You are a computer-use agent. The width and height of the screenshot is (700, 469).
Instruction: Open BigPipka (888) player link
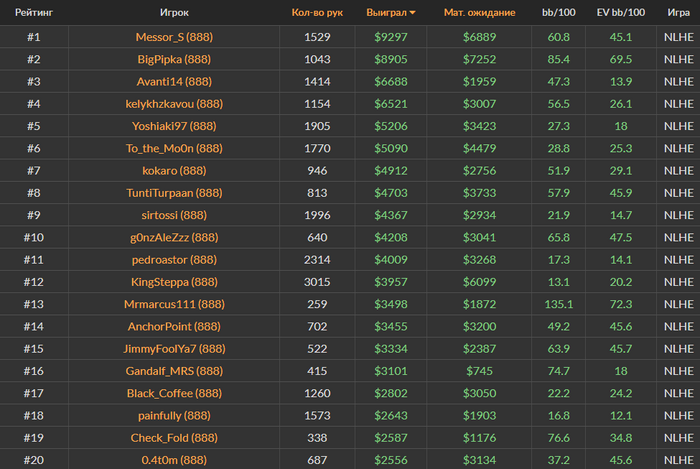click(x=174, y=59)
